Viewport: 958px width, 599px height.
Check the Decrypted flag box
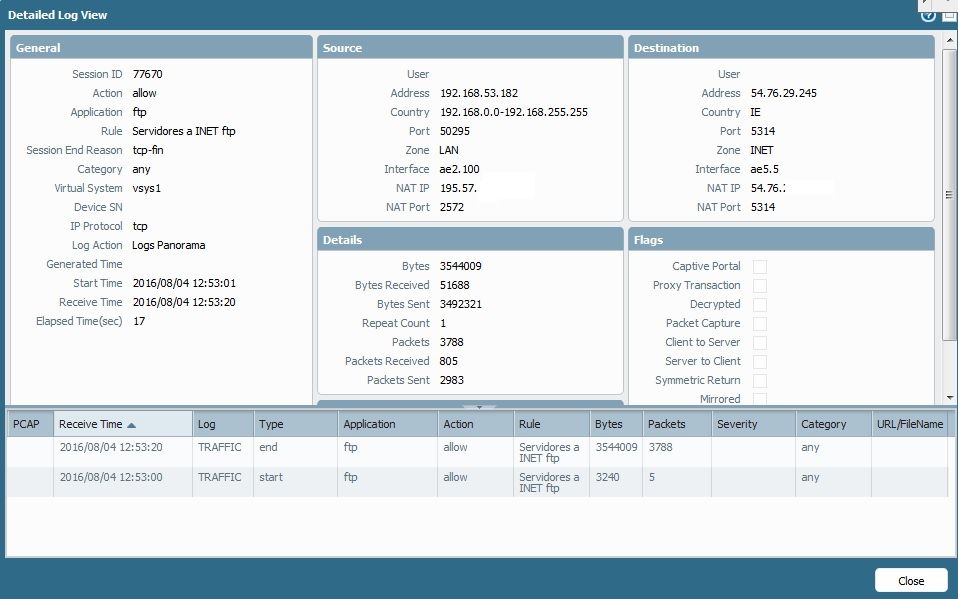click(x=760, y=305)
